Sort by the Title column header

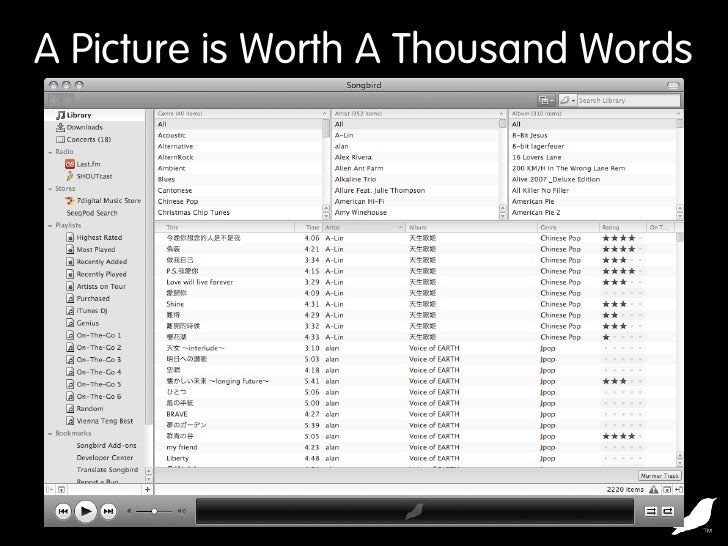point(225,228)
